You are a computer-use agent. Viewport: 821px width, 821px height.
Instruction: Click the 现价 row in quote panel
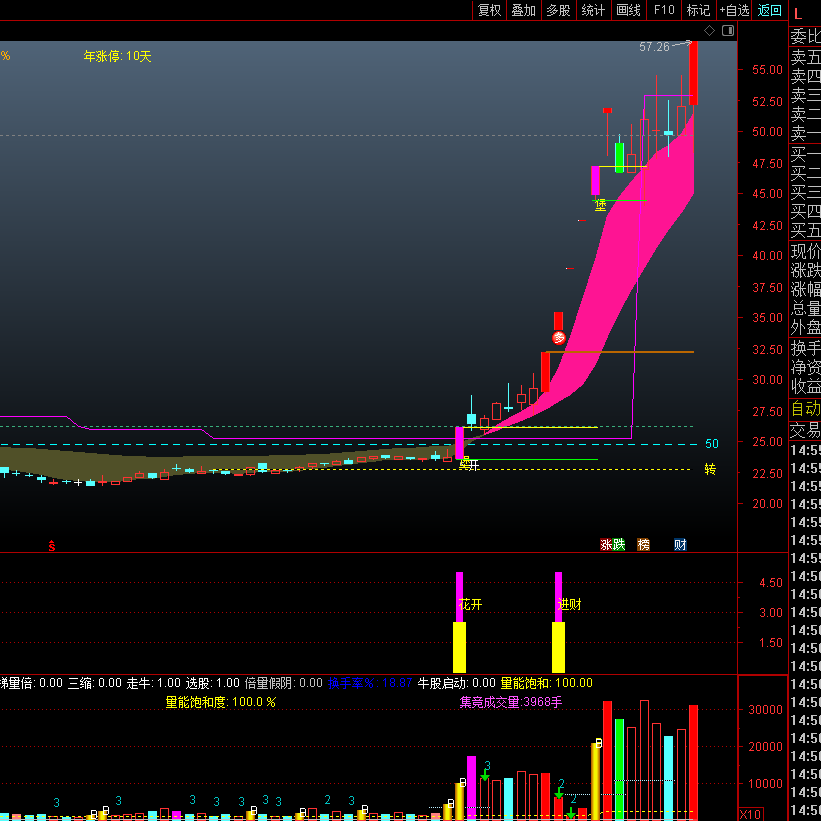pyautogui.click(x=805, y=251)
